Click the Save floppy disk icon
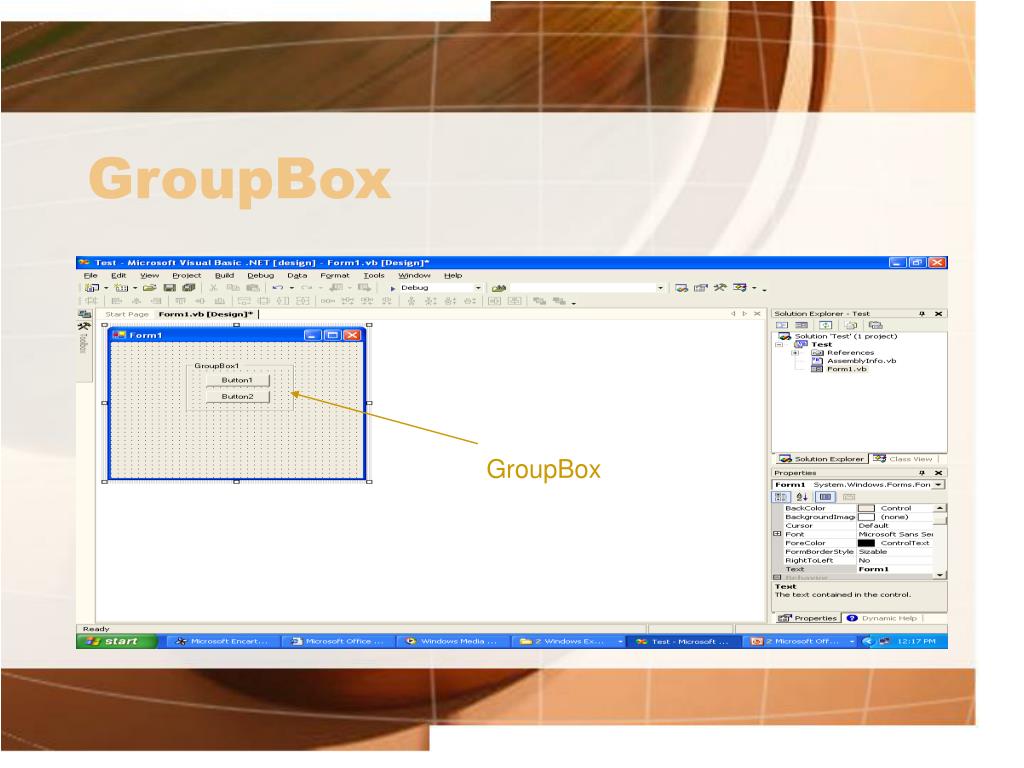 (x=169, y=288)
